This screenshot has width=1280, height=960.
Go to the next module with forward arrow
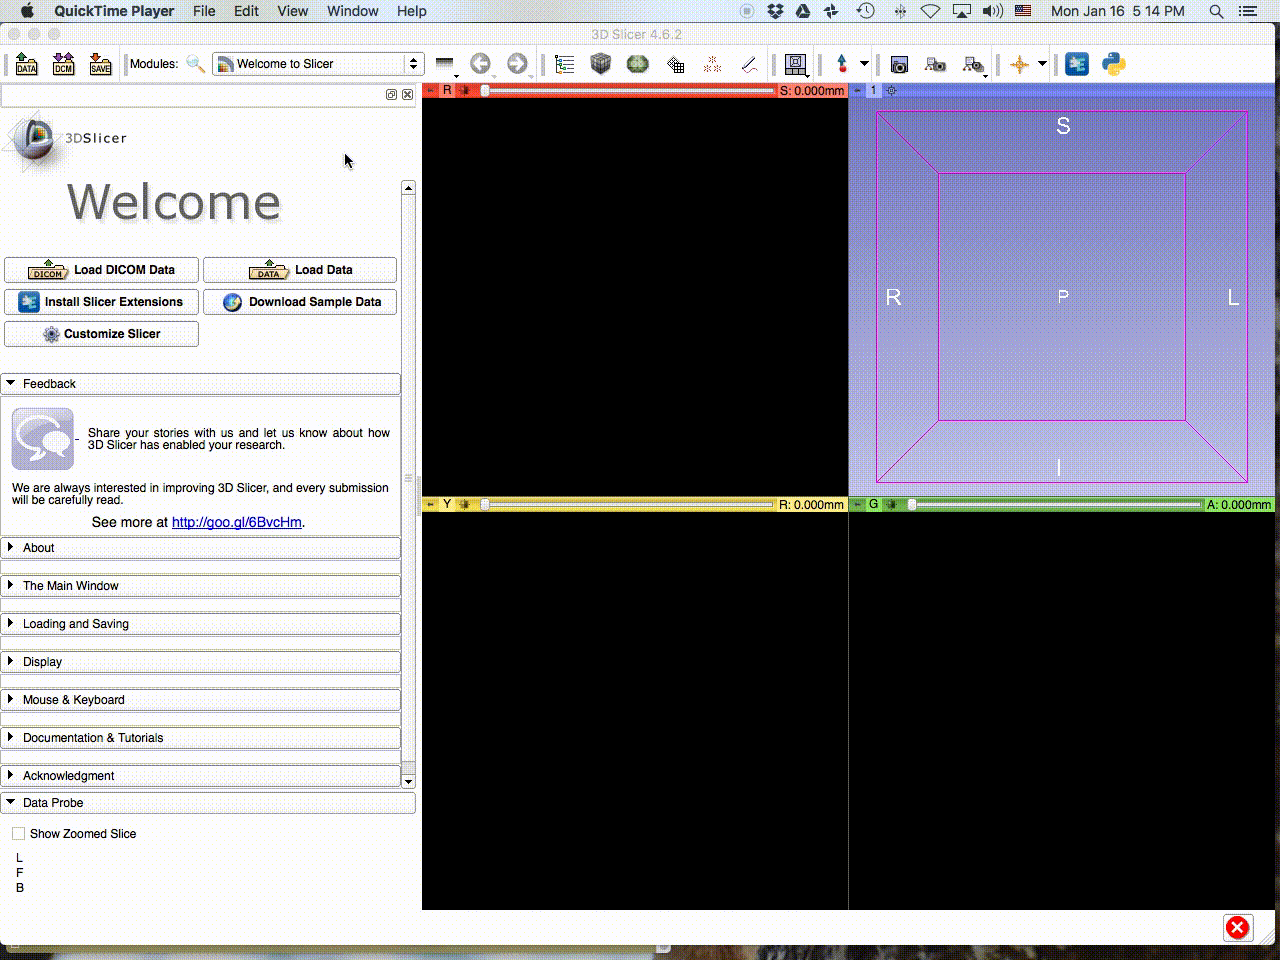517,64
